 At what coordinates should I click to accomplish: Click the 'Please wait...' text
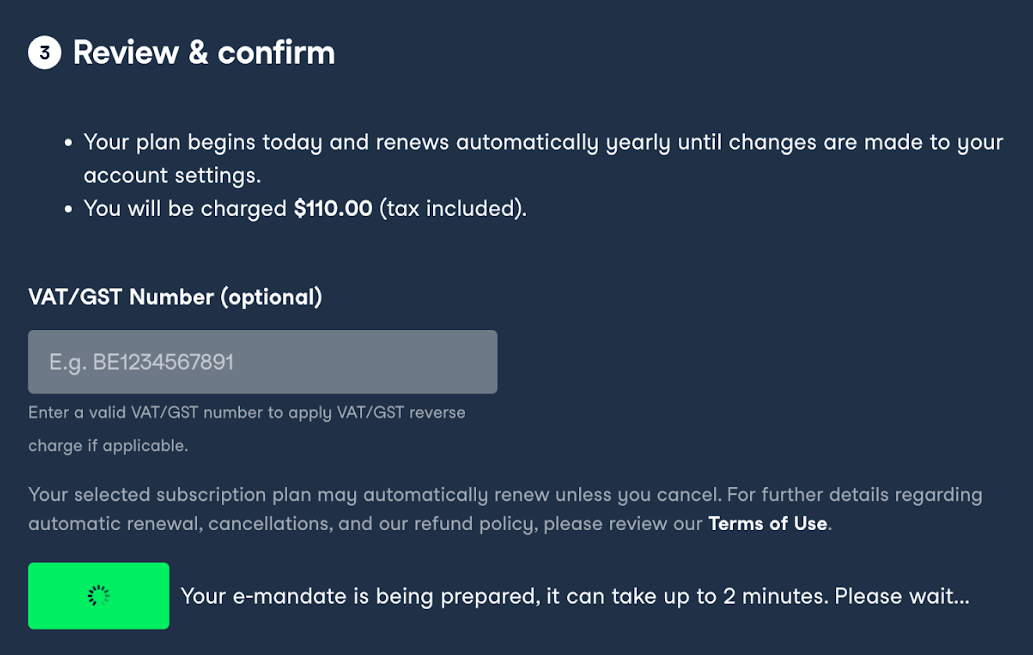902,596
